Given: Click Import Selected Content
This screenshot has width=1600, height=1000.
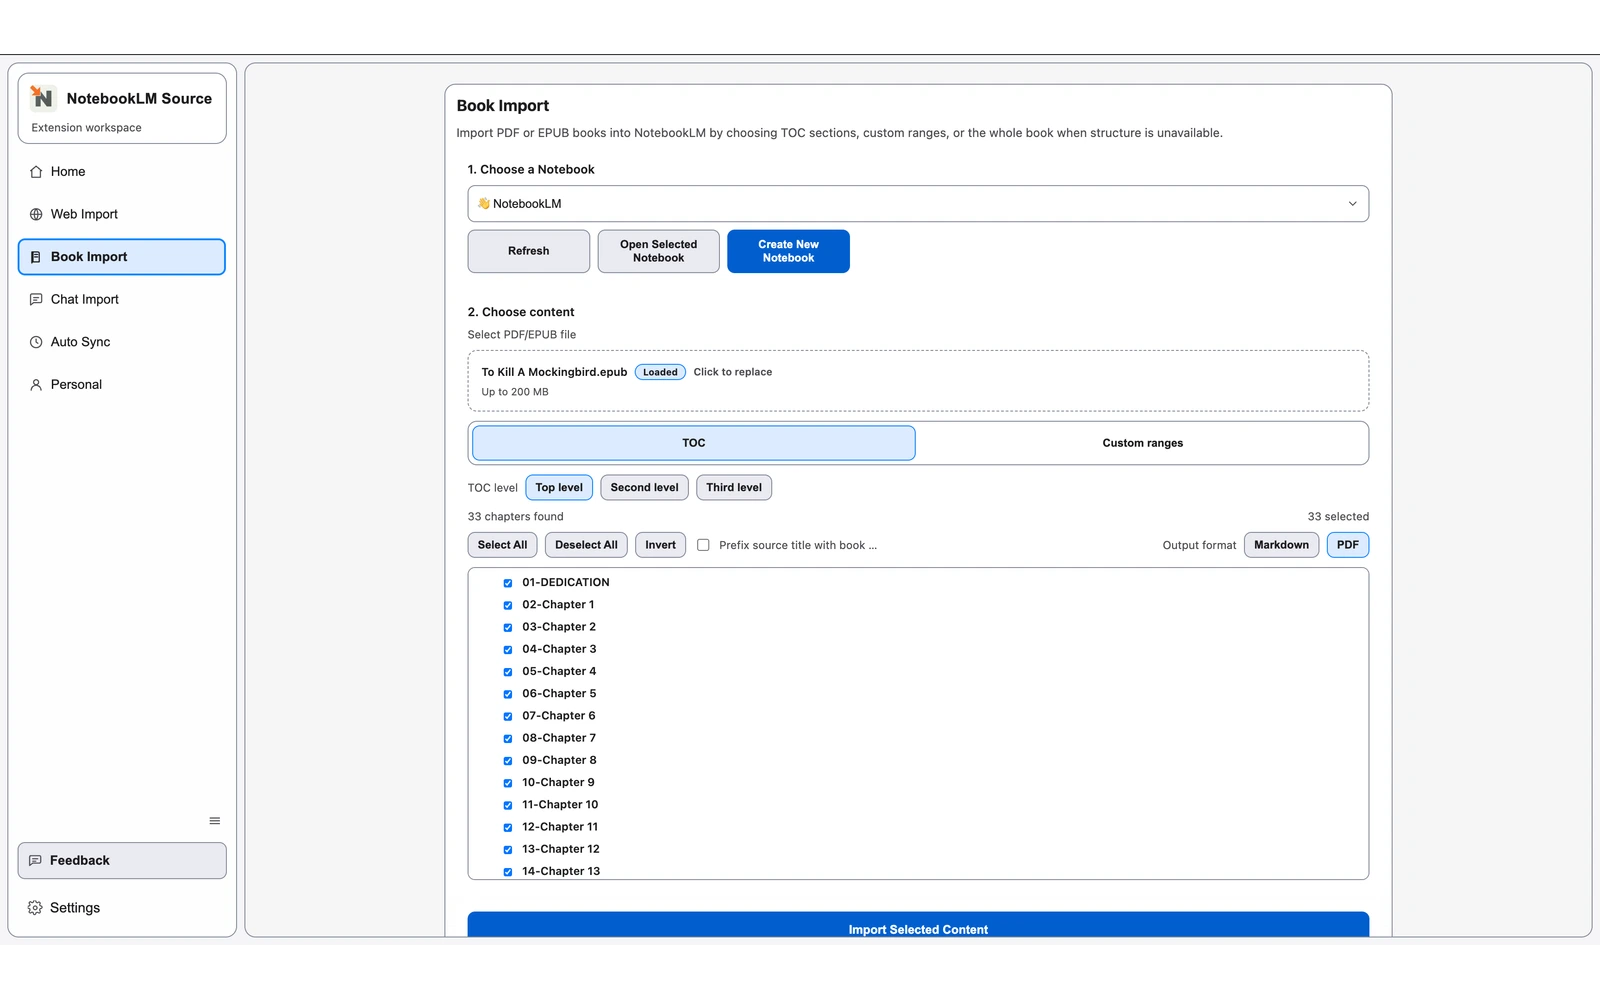Looking at the screenshot, I should click(x=917, y=928).
